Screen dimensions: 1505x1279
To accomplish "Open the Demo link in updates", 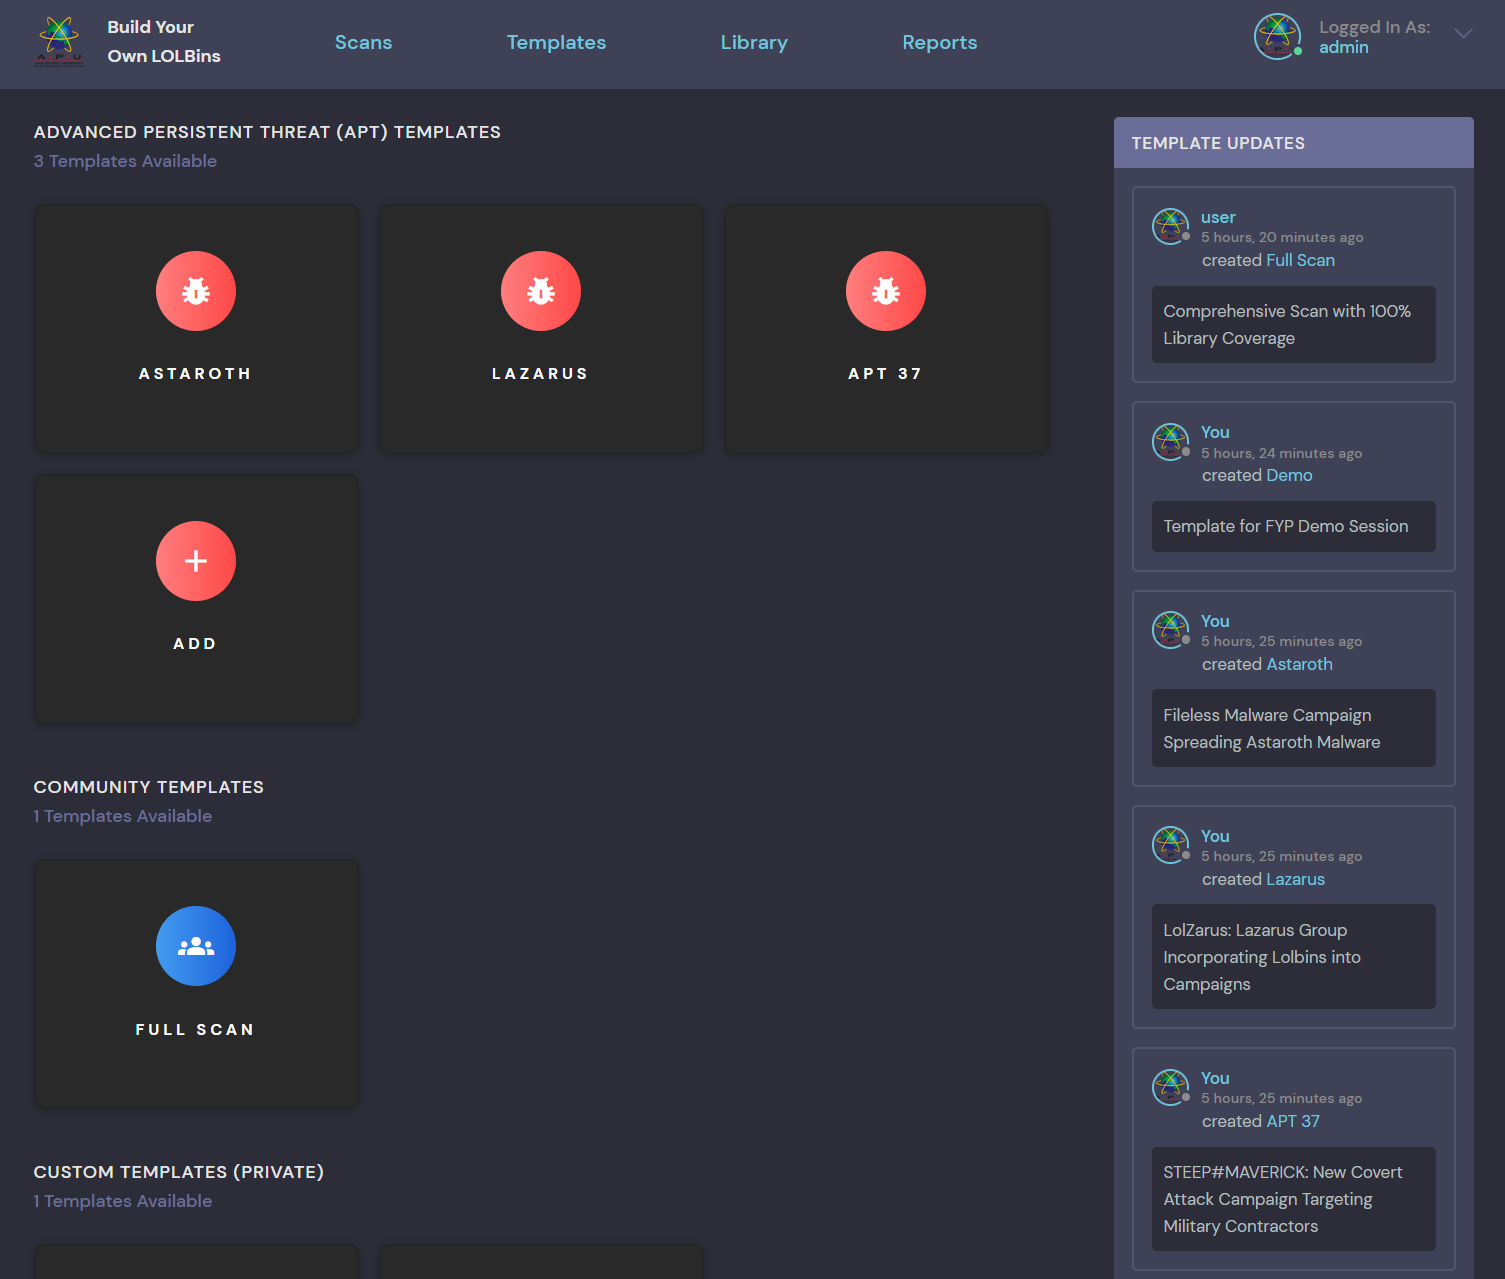I will click(1289, 475).
